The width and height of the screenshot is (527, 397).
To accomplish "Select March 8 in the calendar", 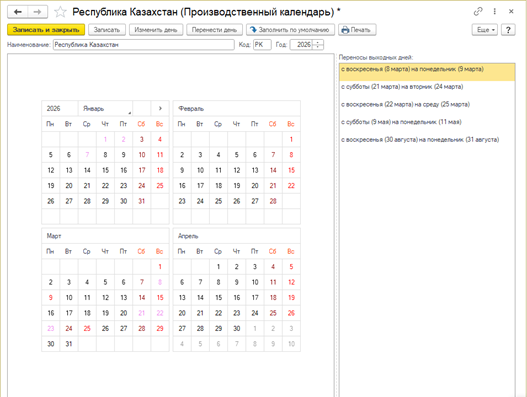I will [160, 282].
